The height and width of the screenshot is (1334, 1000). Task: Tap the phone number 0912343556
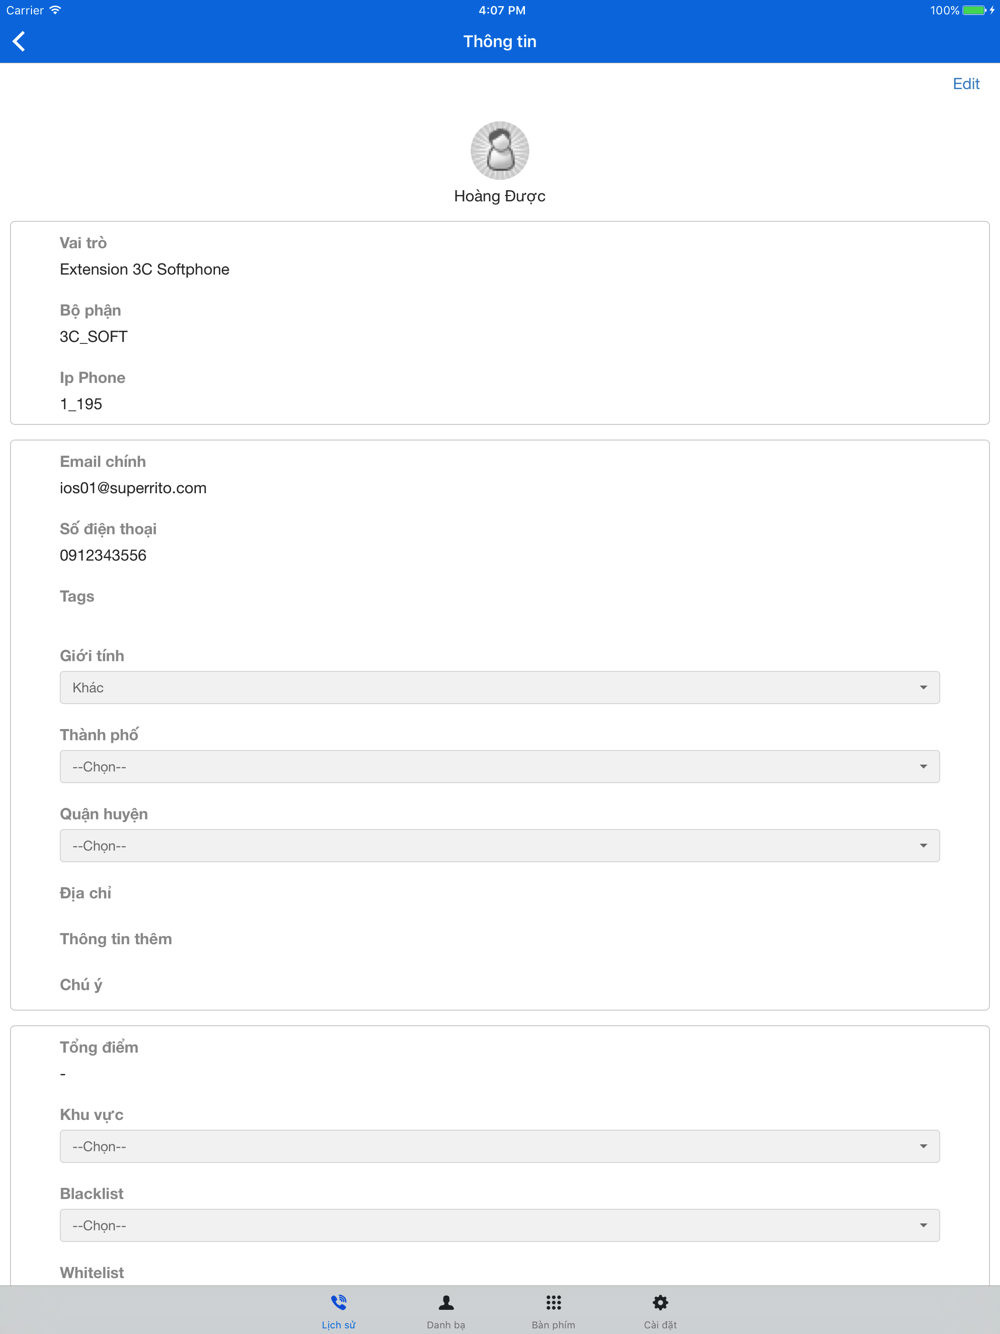point(103,555)
